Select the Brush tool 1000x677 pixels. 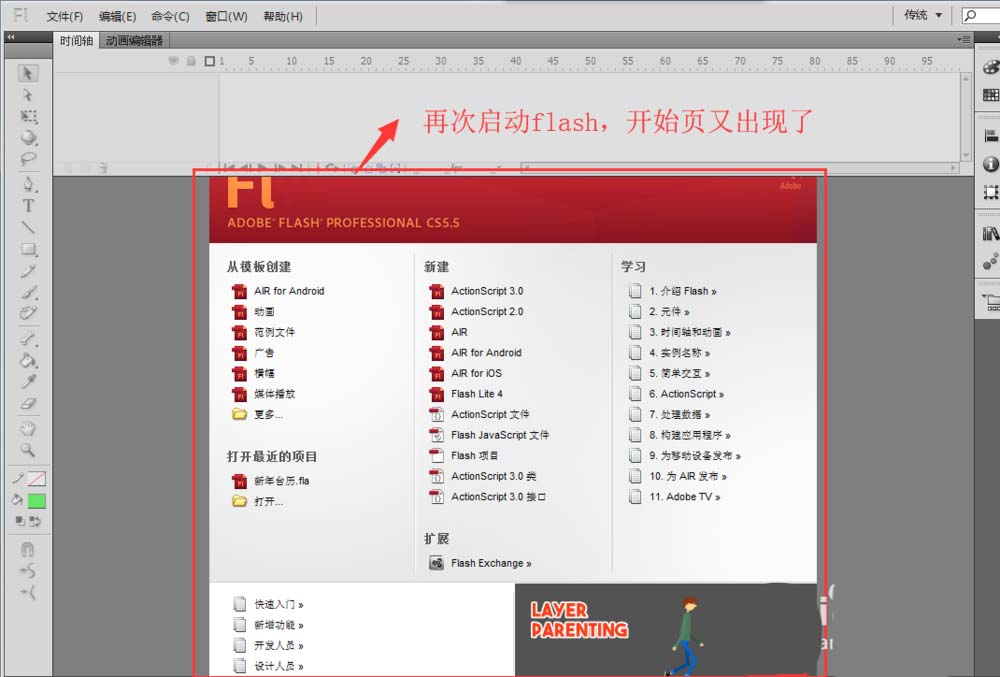pyautogui.click(x=27, y=292)
